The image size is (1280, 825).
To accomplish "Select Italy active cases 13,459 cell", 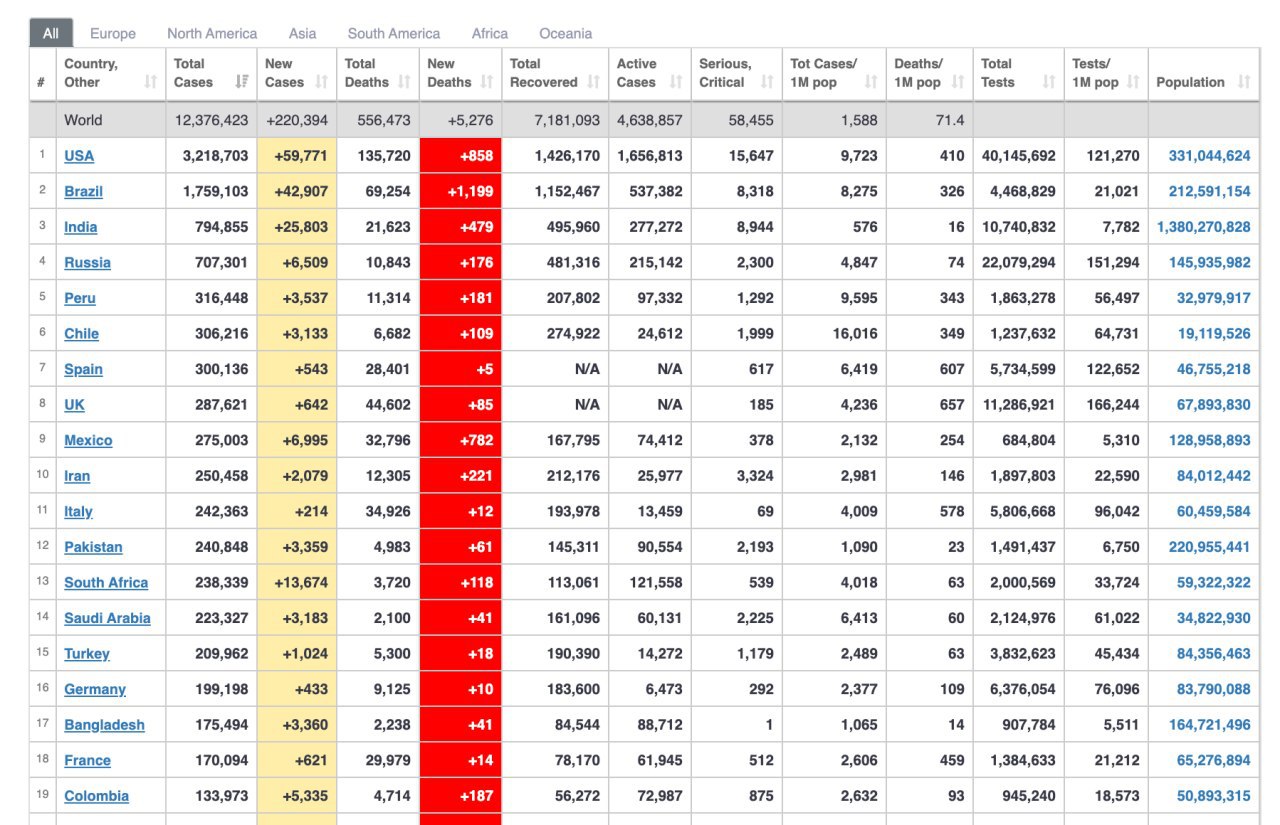I will pos(648,512).
